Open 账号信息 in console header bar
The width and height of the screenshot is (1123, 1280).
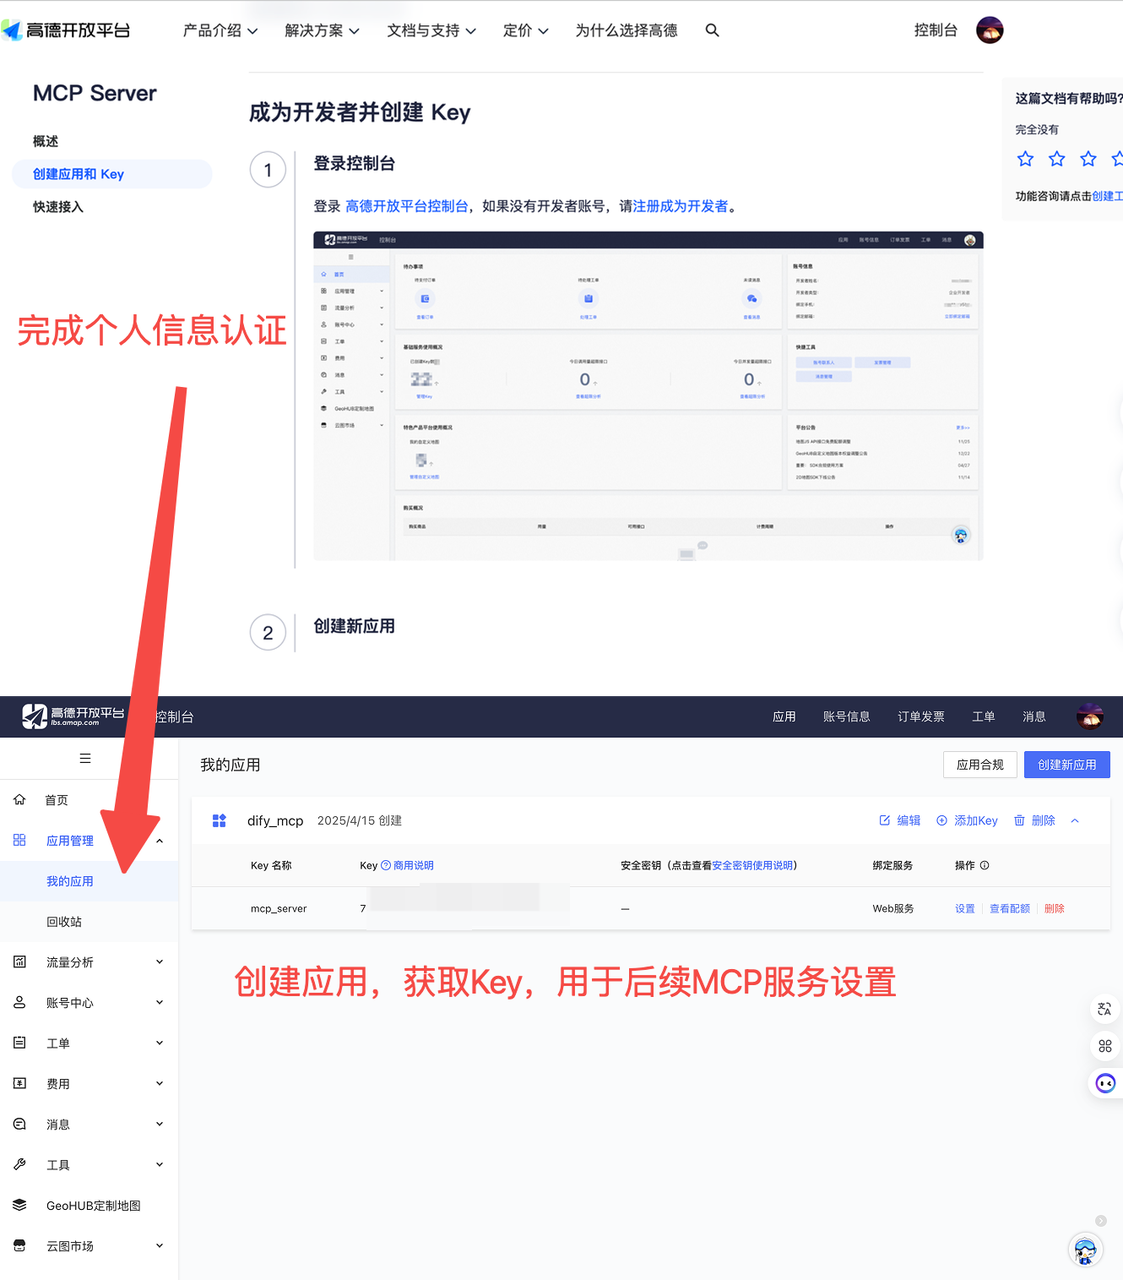coord(846,717)
